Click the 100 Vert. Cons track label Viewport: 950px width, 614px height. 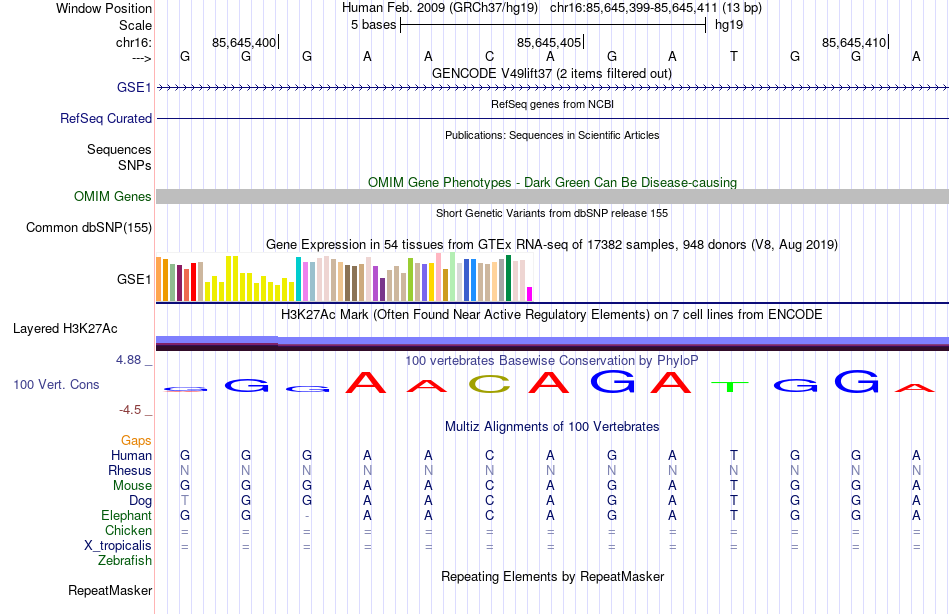click(x=56, y=384)
